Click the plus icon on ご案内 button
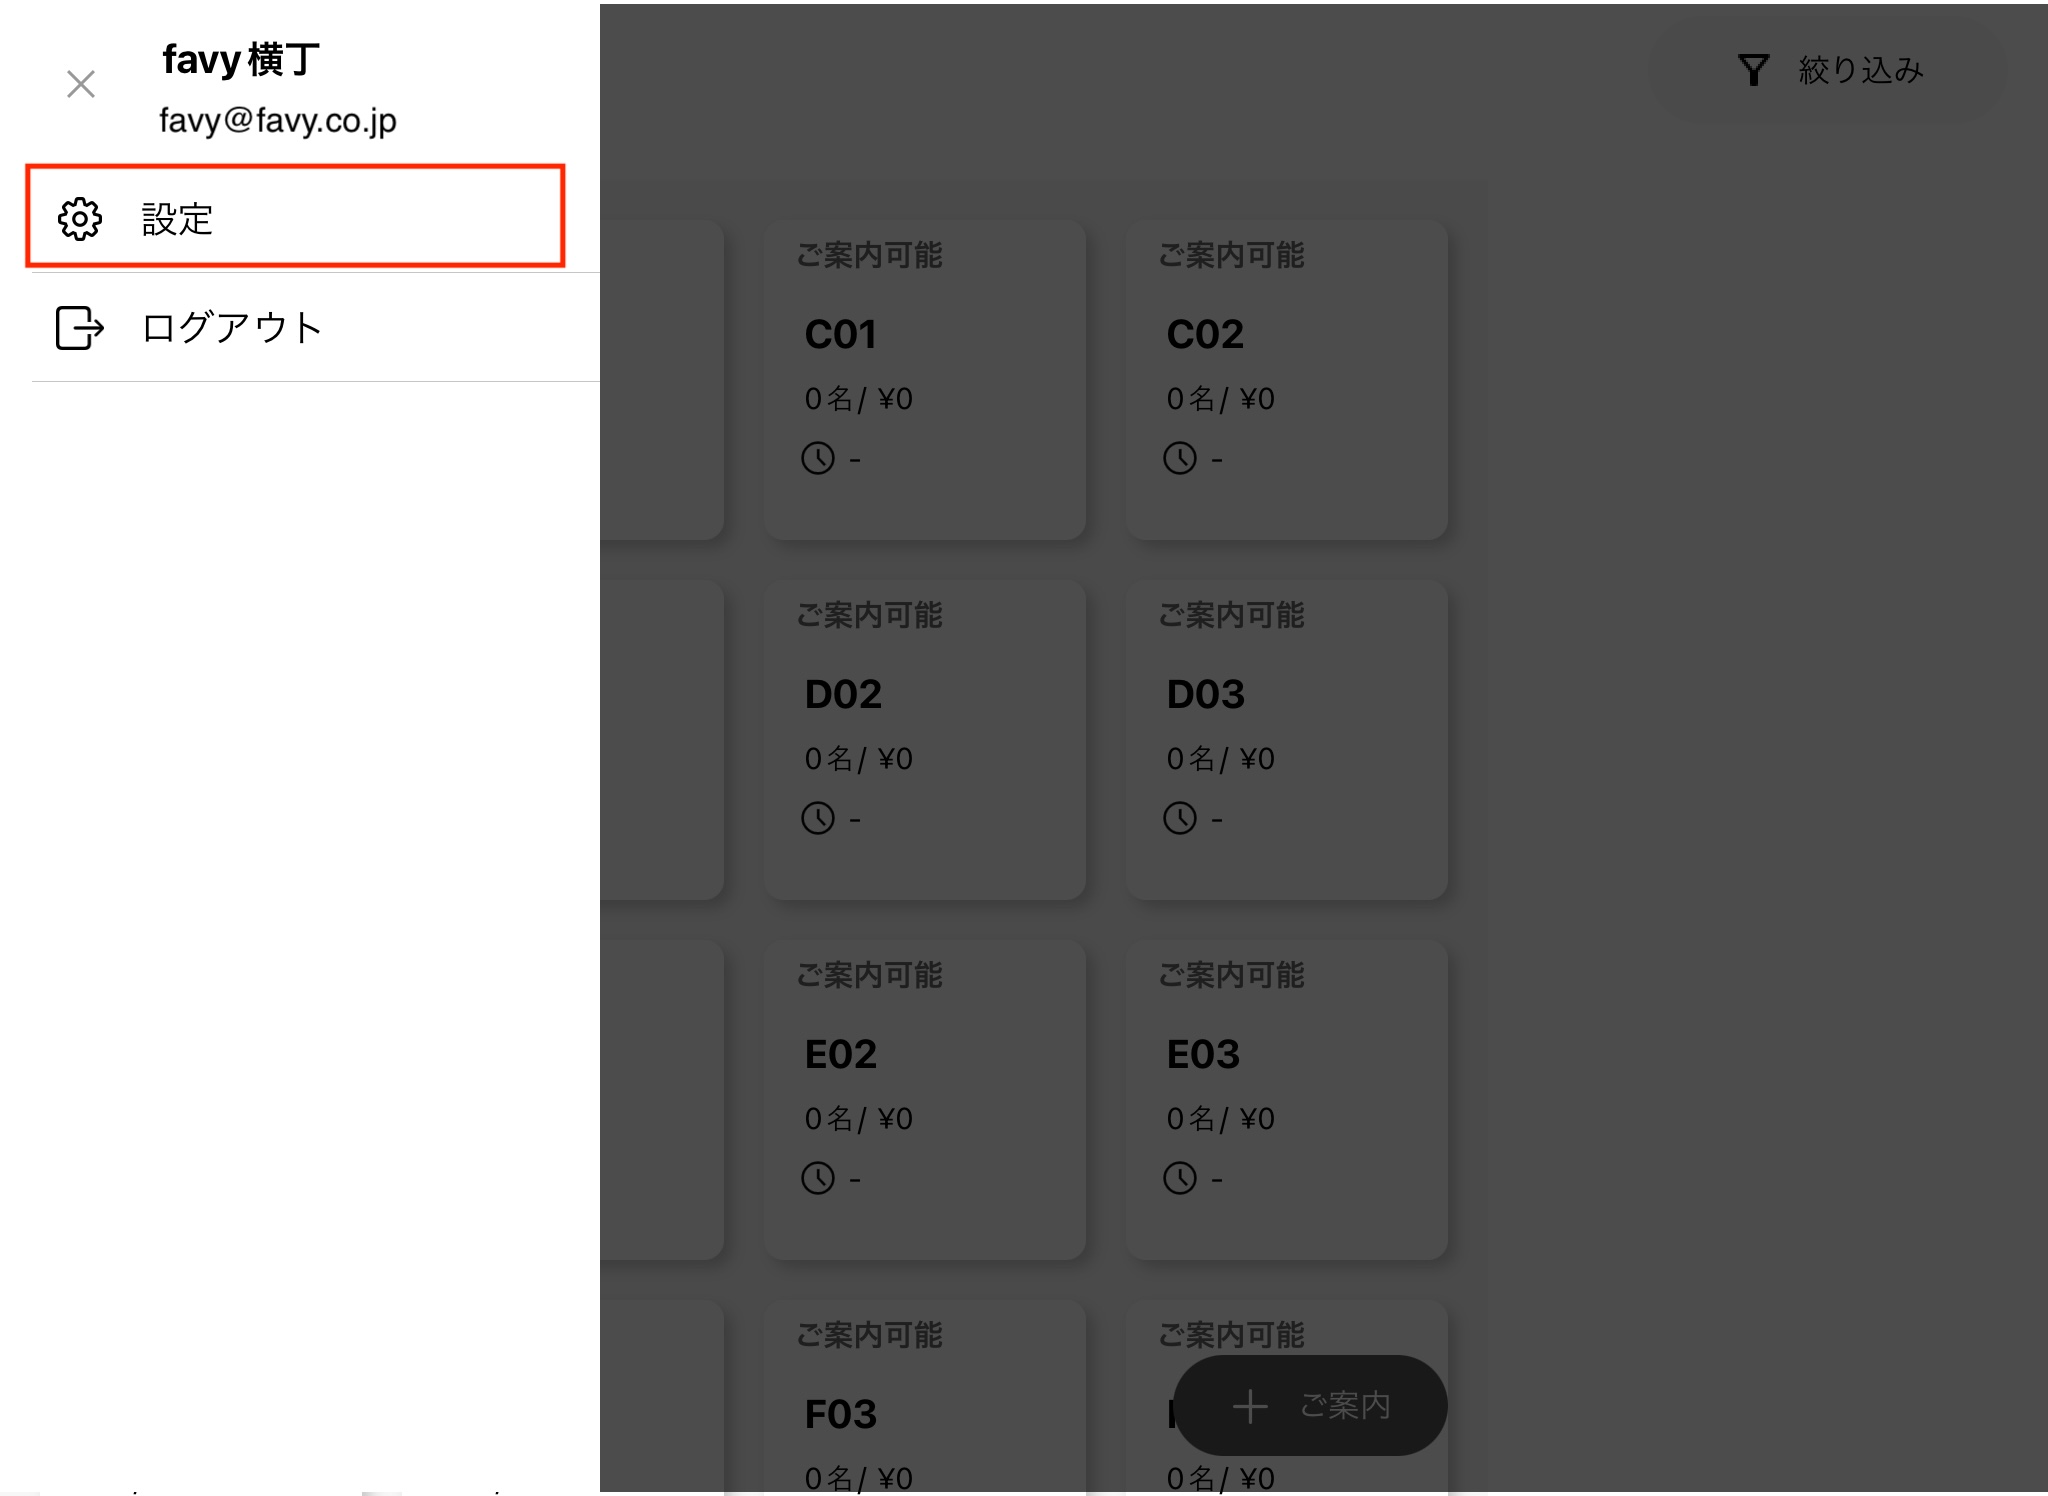This screenshot has width=2048, height=1496. (x=1250, y=1406)
